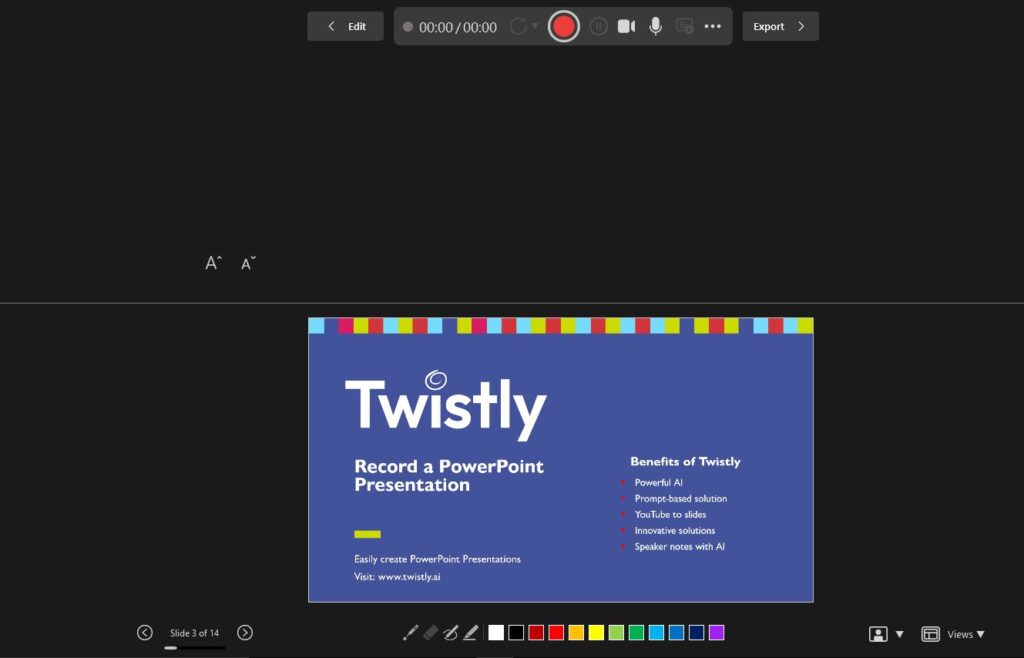Start recording with the red record button
Image resolution: width=1024 pixels, height=658 pixels.
tap(563, 27)
